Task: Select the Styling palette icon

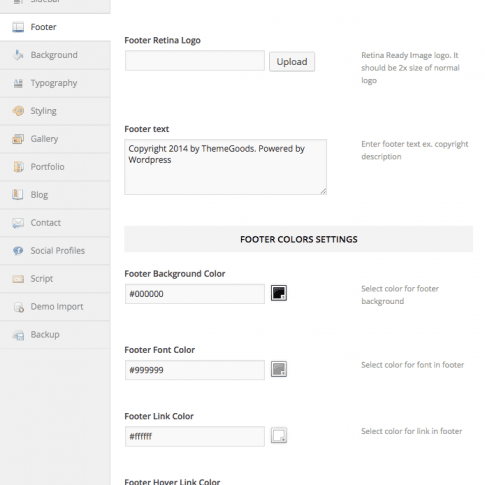Action: point(18,111)
